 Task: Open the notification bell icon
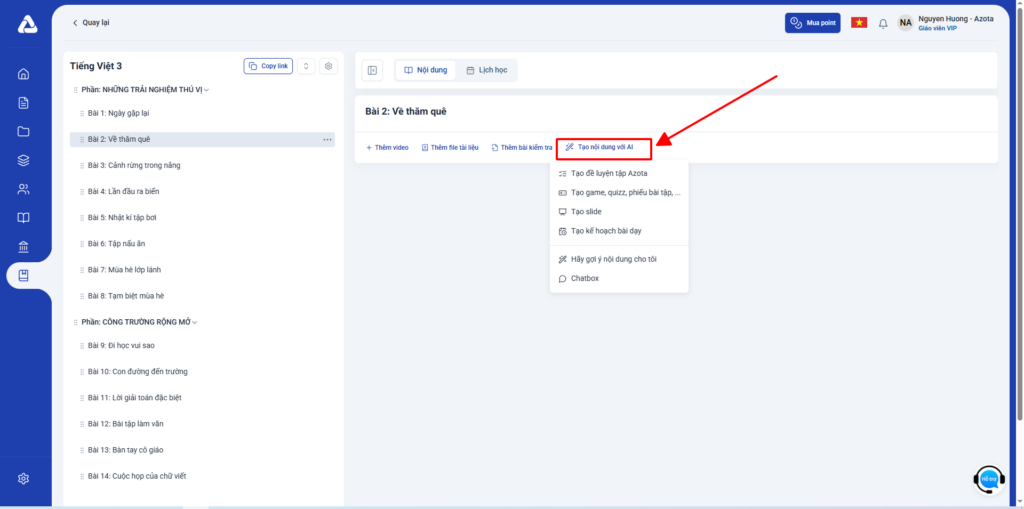click(883, 23)
